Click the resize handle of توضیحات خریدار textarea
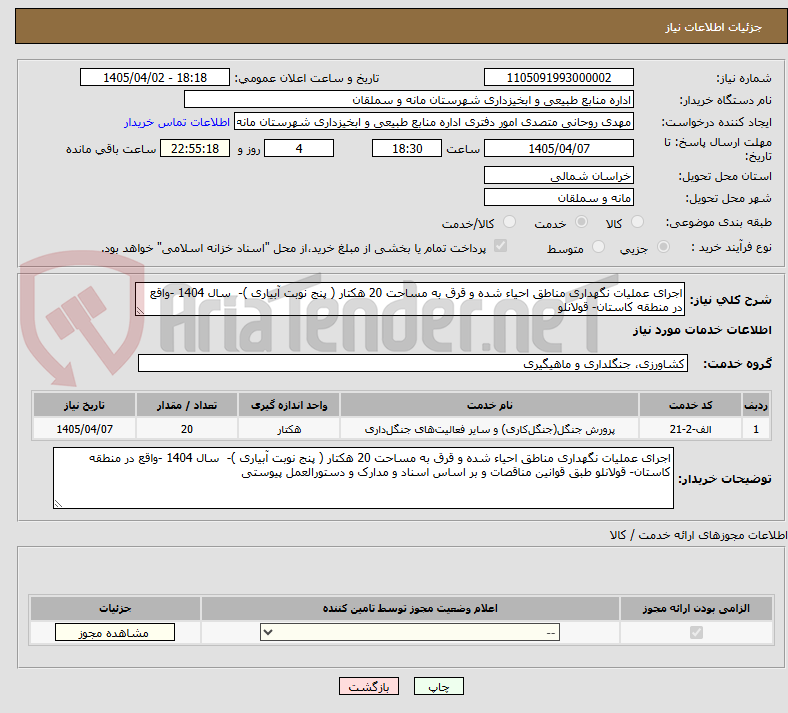788x713 pixels. [58, 504]
